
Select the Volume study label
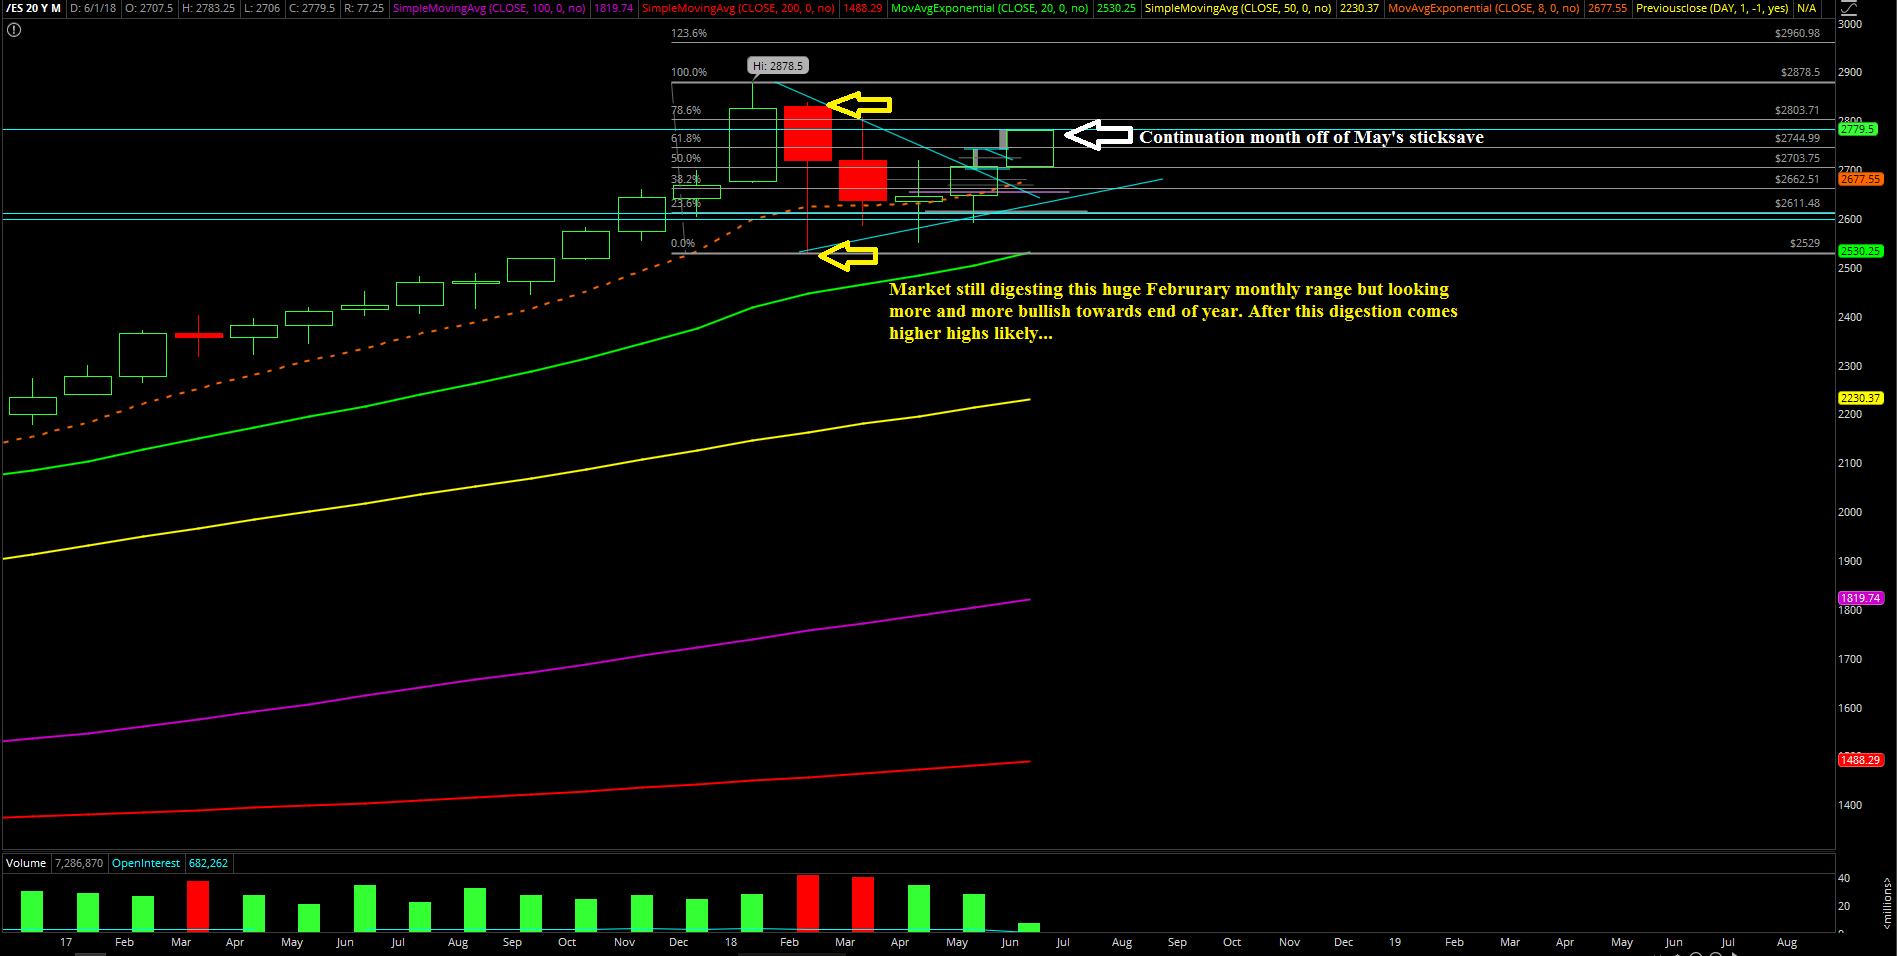point(26,863)
